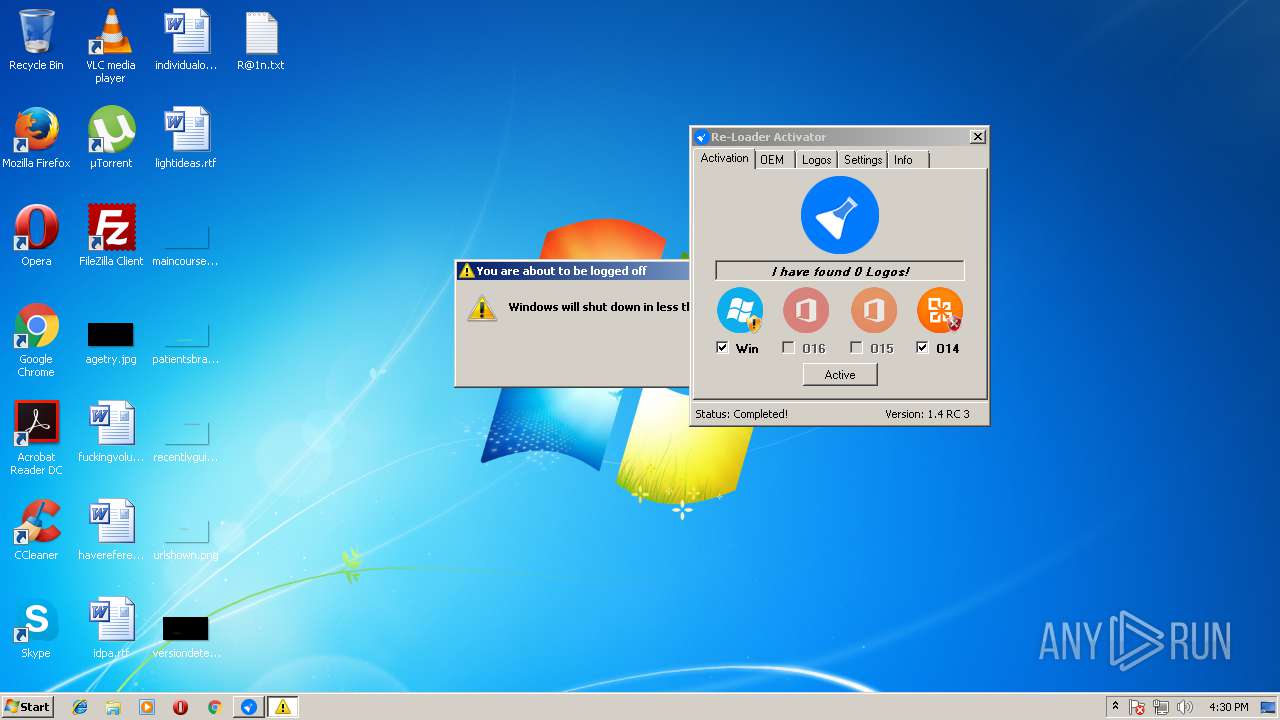1280x720 pixels.
Task: Open the volume speaker tray icon
Action: (x=1185, y=708)
